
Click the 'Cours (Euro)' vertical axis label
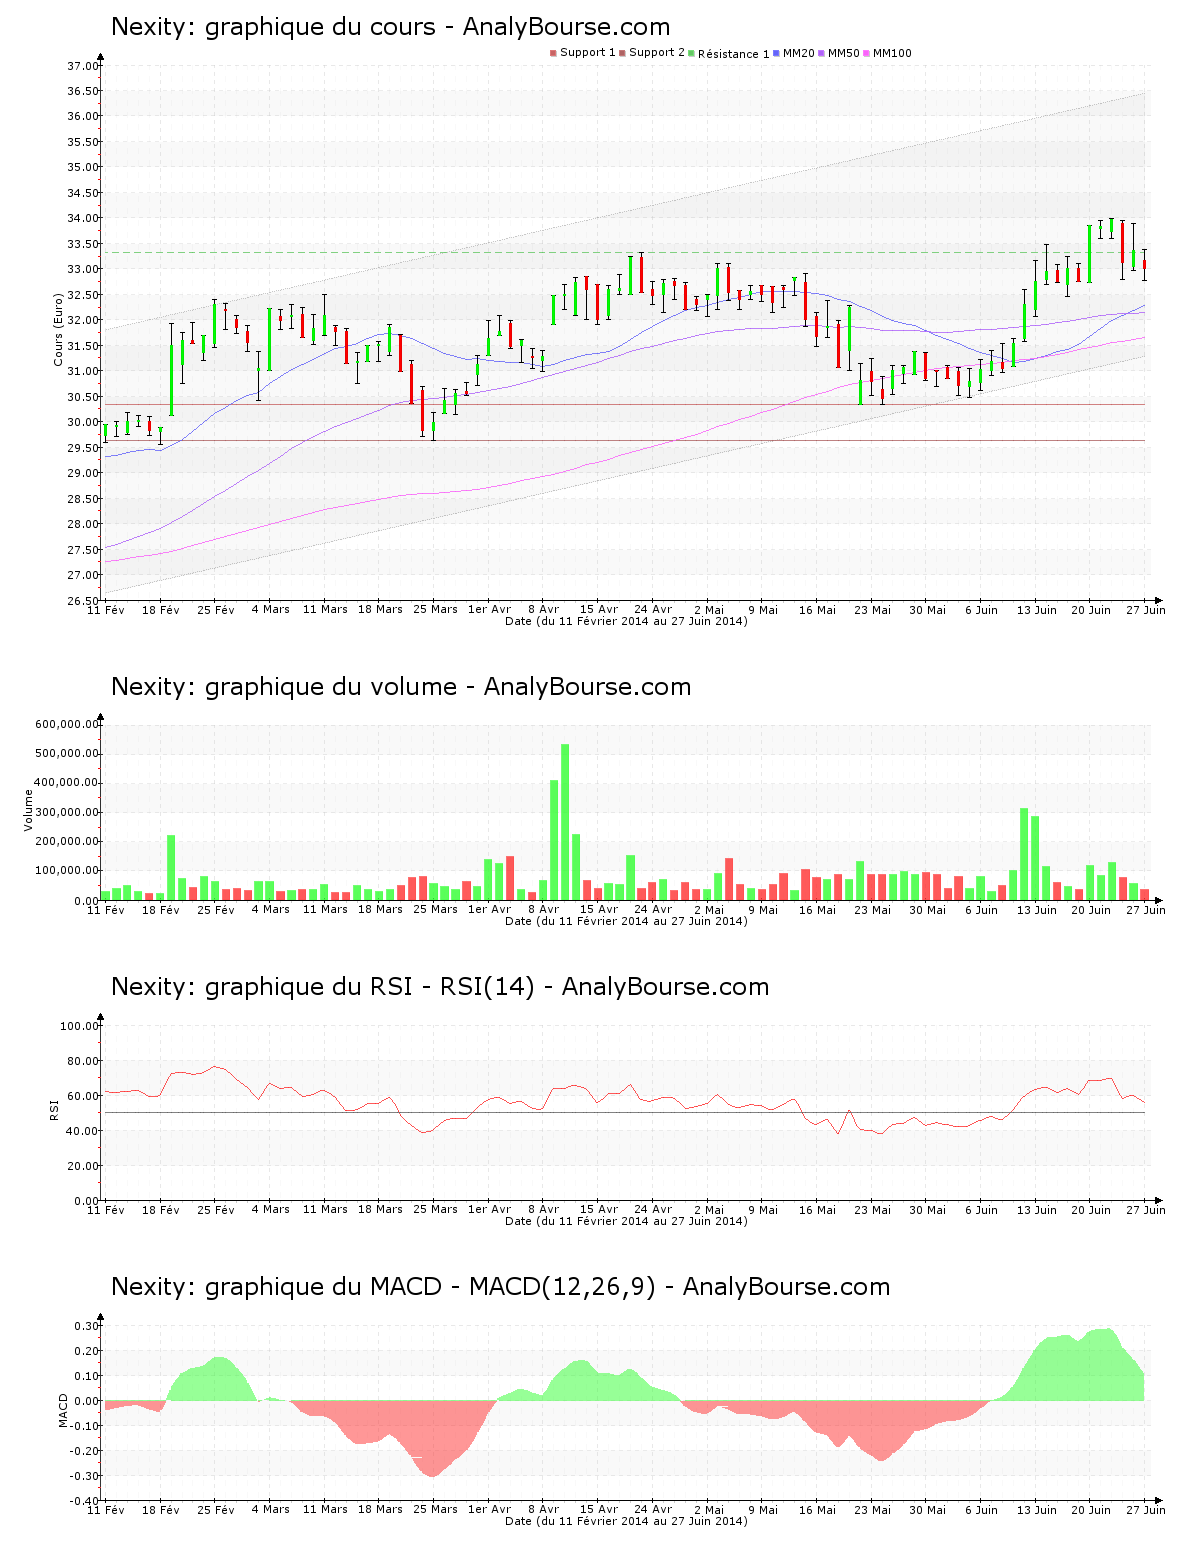coord(58,329)
